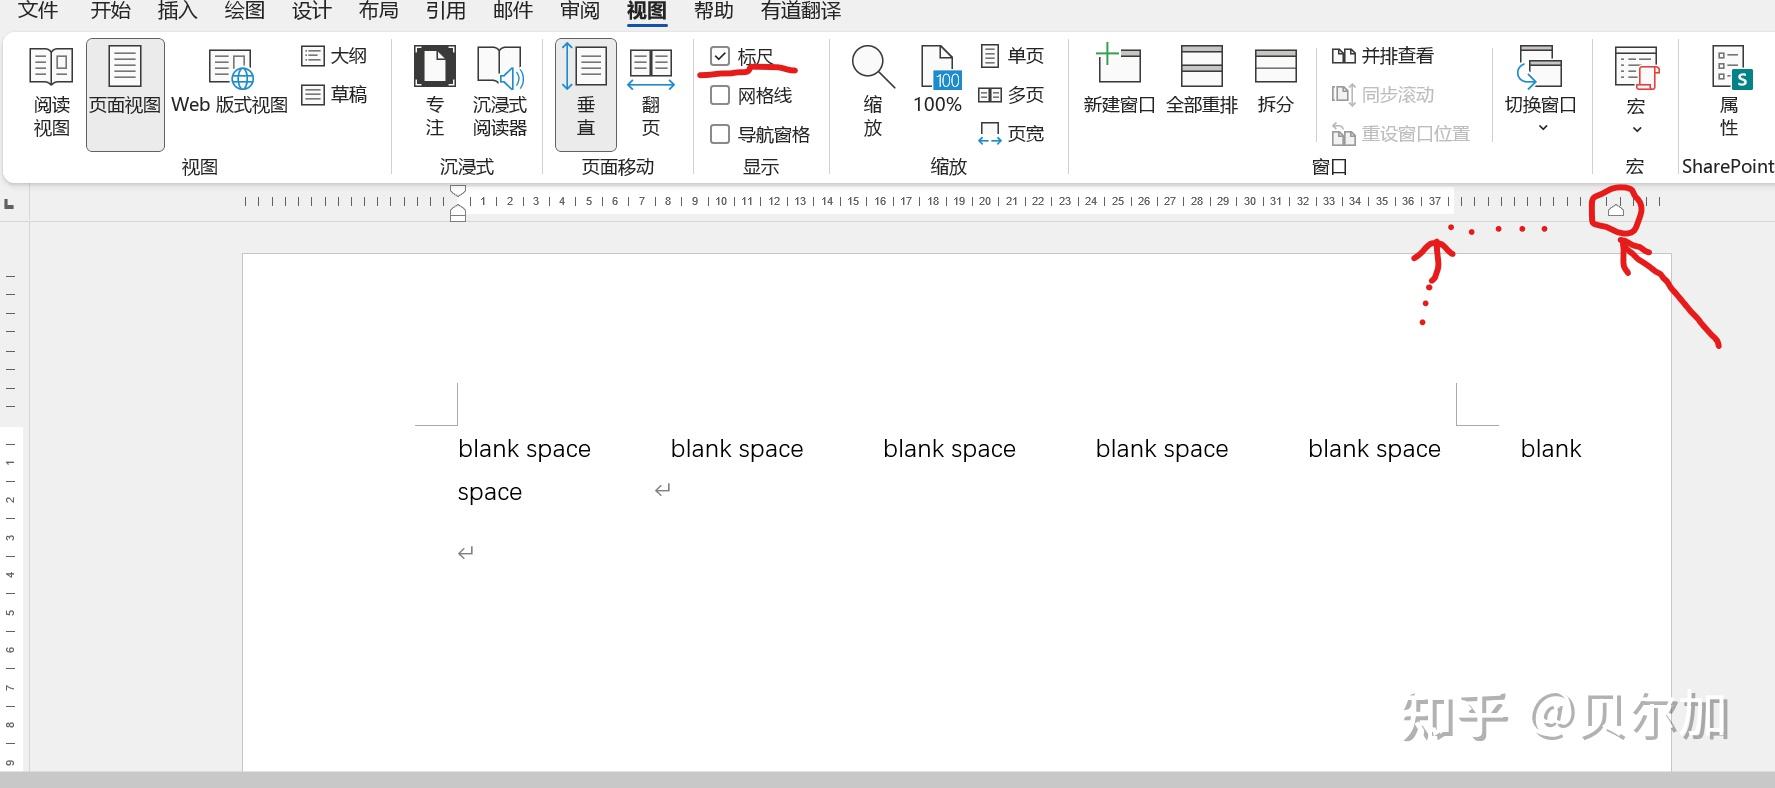Switch to the Review tab (审阅)
1775x788 pixels.
(x=579, y=11)
